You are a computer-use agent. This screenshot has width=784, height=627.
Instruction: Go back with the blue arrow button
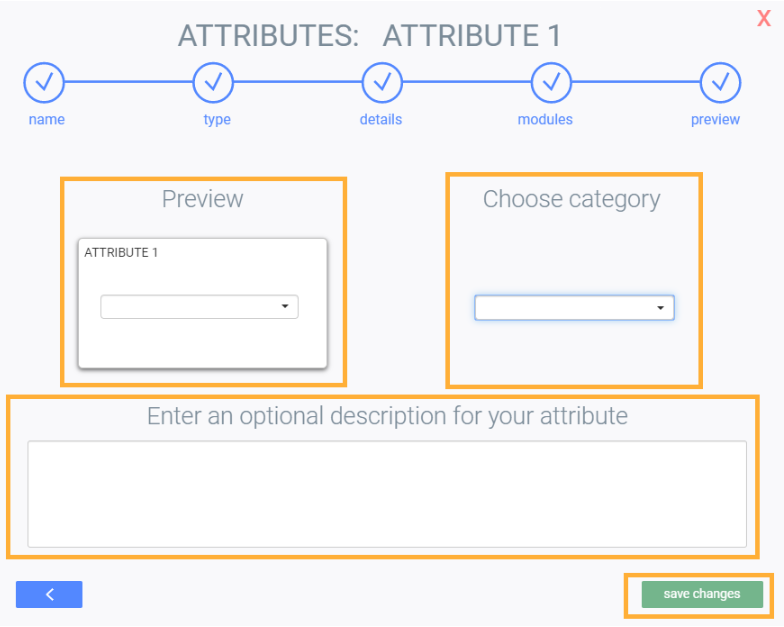(x=49, y=594)
